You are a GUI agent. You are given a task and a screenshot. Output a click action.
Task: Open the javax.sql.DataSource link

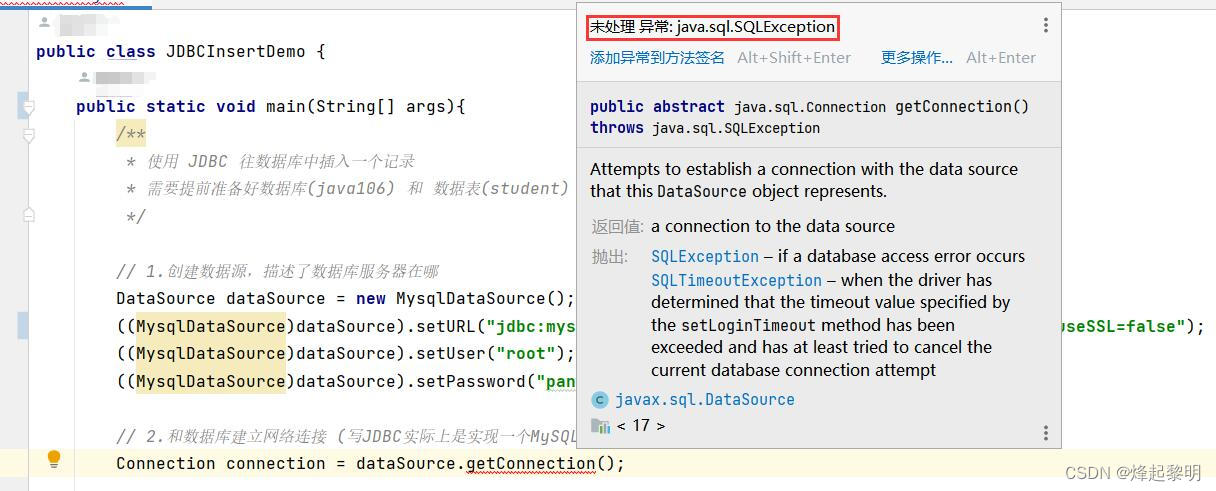(x=705, y=400)
